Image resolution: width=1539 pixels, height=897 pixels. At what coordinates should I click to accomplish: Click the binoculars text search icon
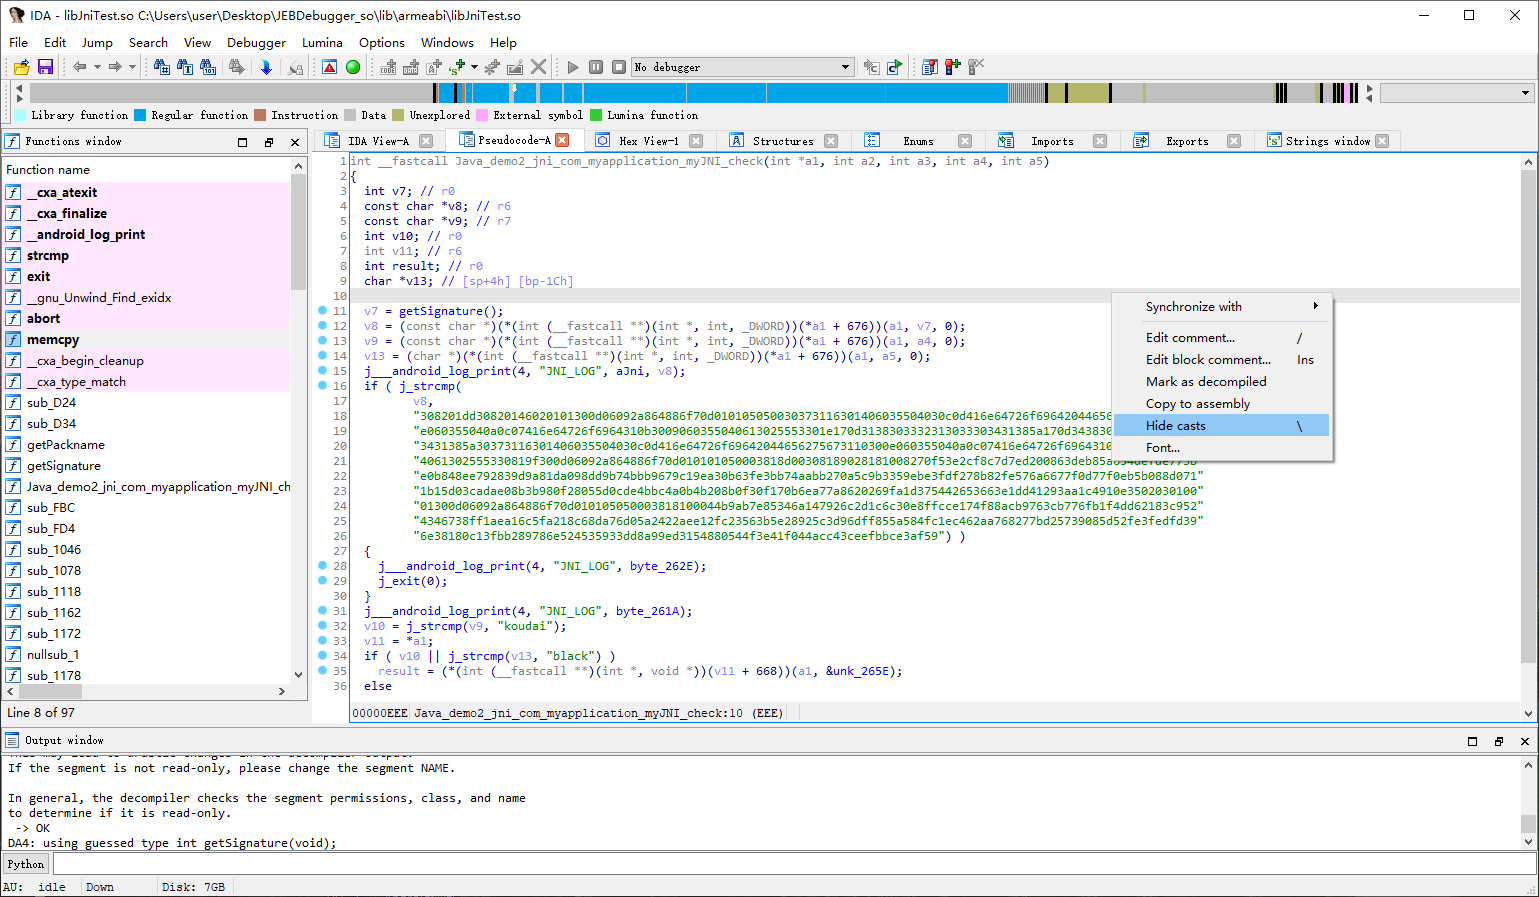185,67
